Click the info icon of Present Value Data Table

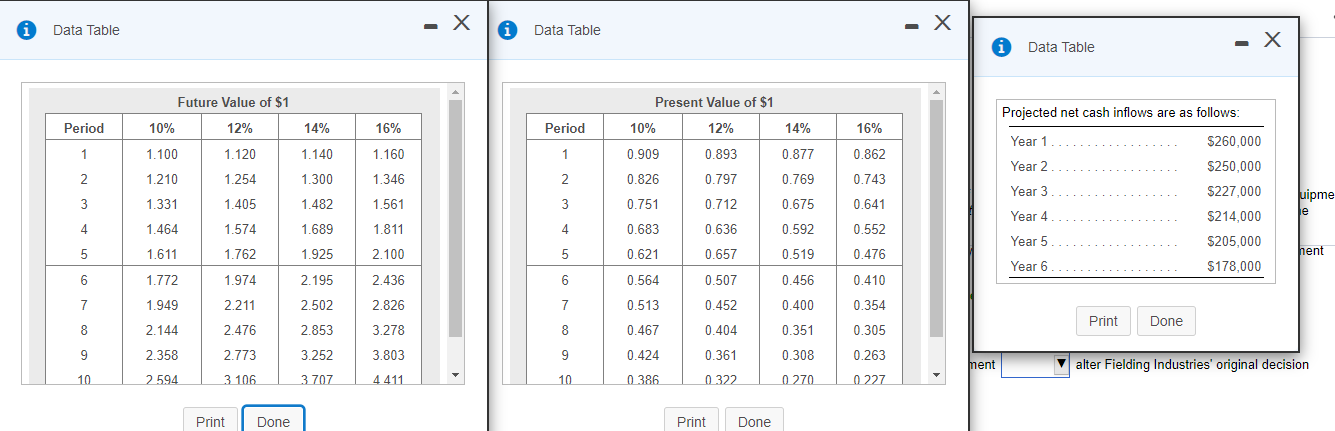coord(508,30)
